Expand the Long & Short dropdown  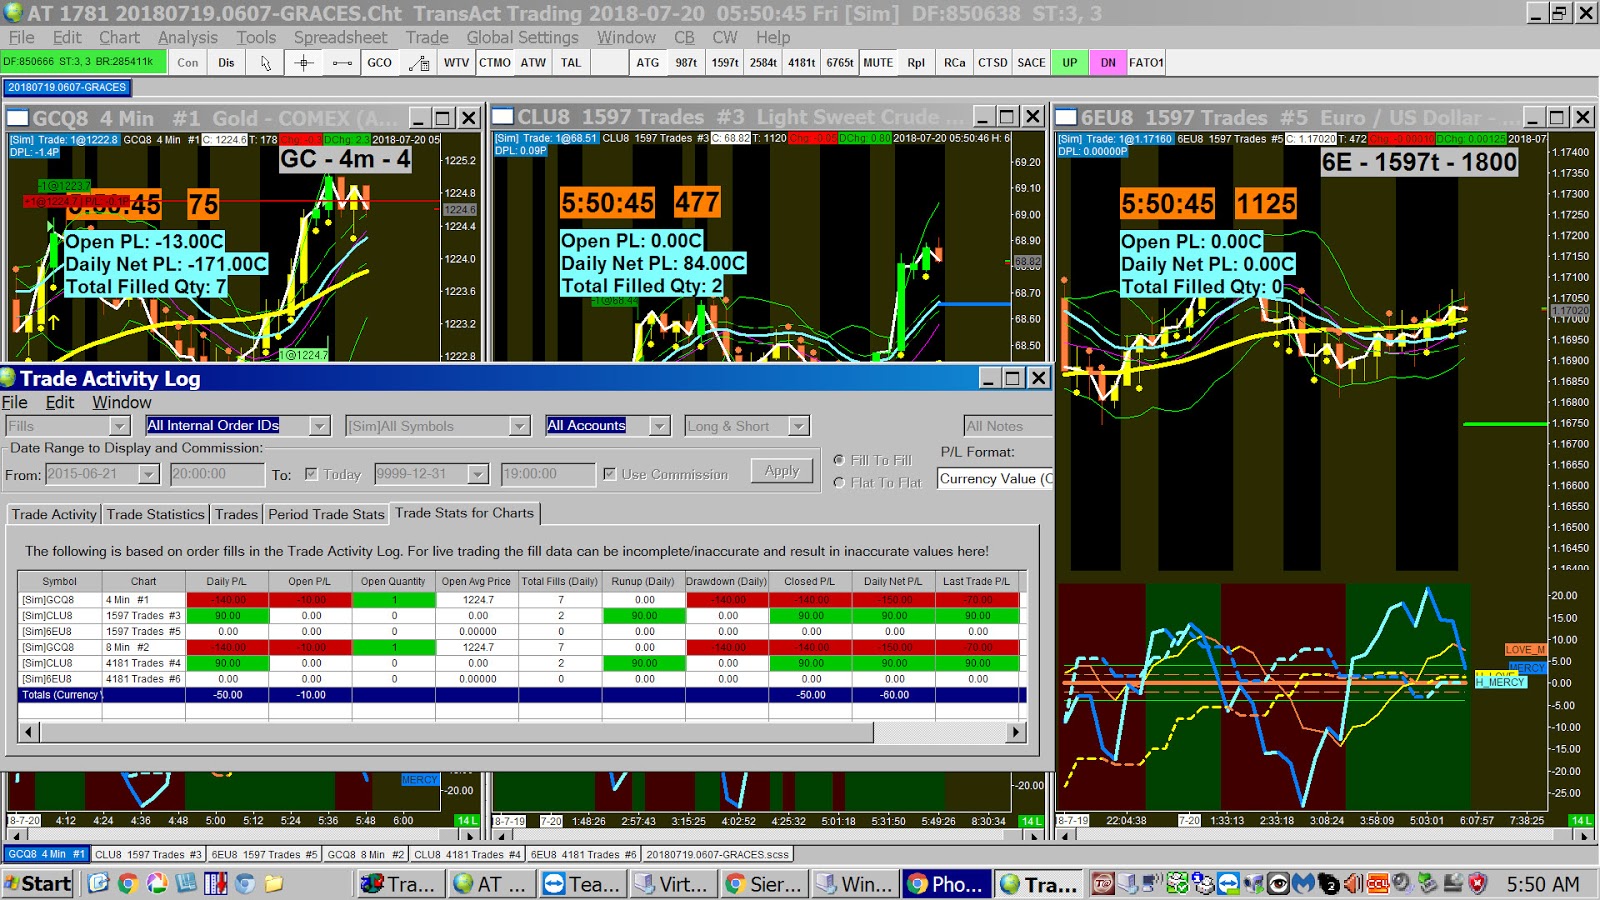click(x=800, y=425)
